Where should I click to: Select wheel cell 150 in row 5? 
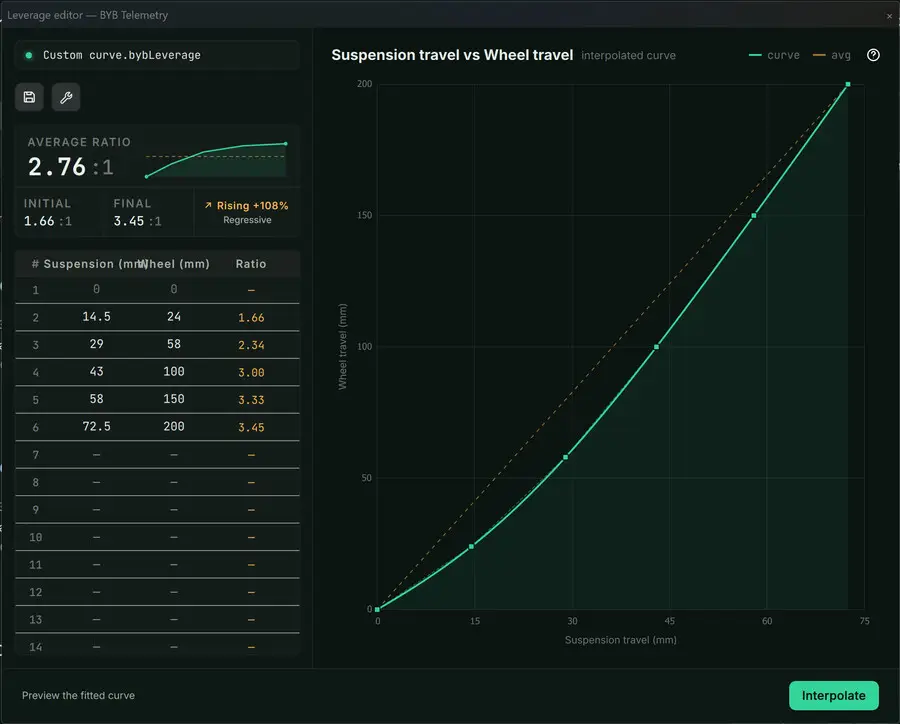pos(174,399)
